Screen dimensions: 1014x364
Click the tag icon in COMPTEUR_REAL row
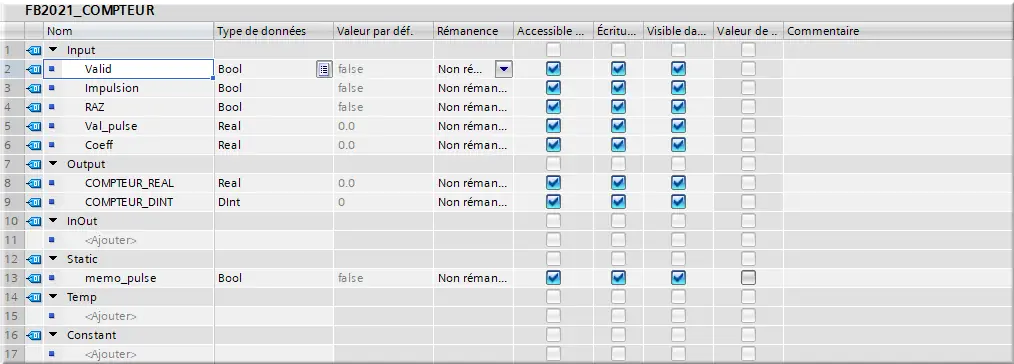click(34, 183)
